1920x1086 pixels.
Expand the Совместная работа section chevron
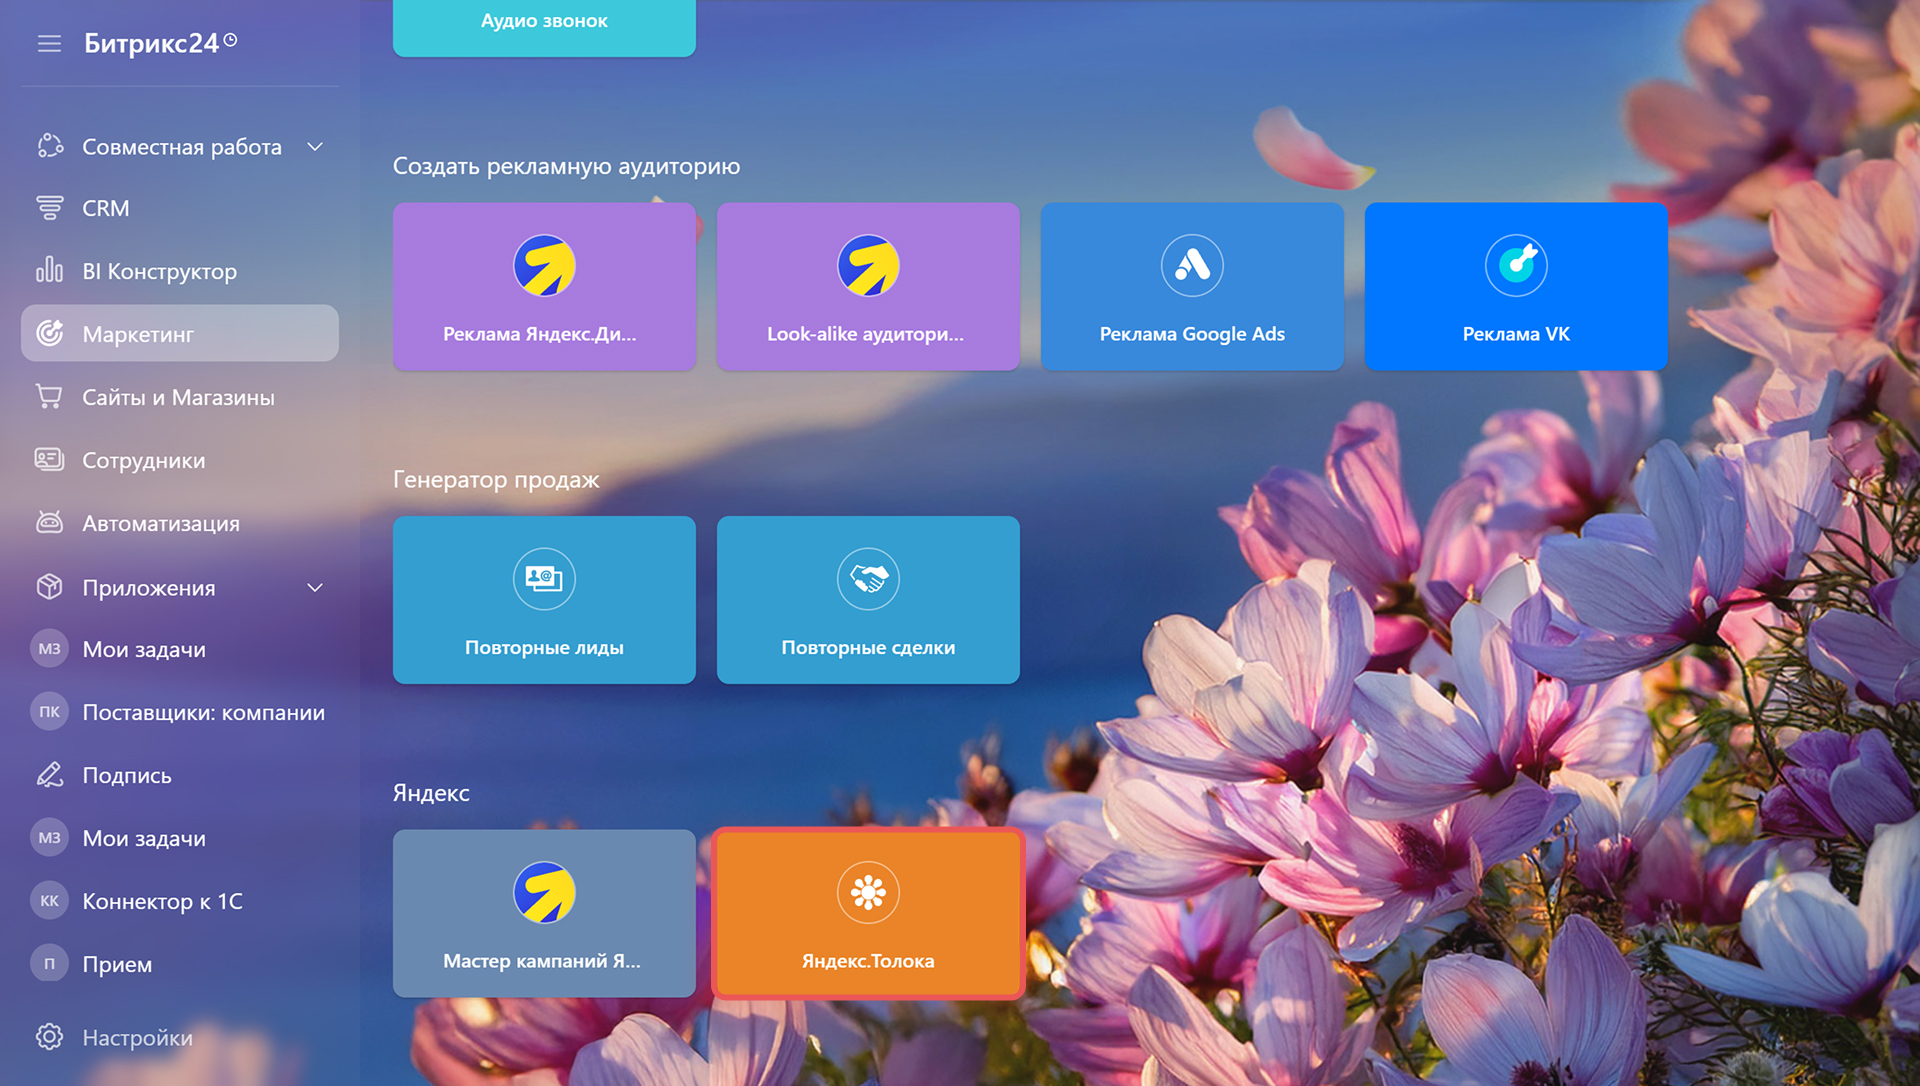[x=315, y=147]
